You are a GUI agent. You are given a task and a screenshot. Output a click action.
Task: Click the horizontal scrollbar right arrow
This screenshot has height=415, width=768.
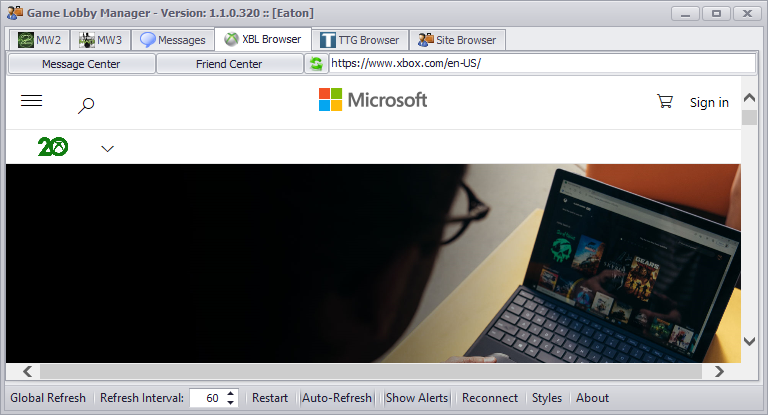click(719, 371)
